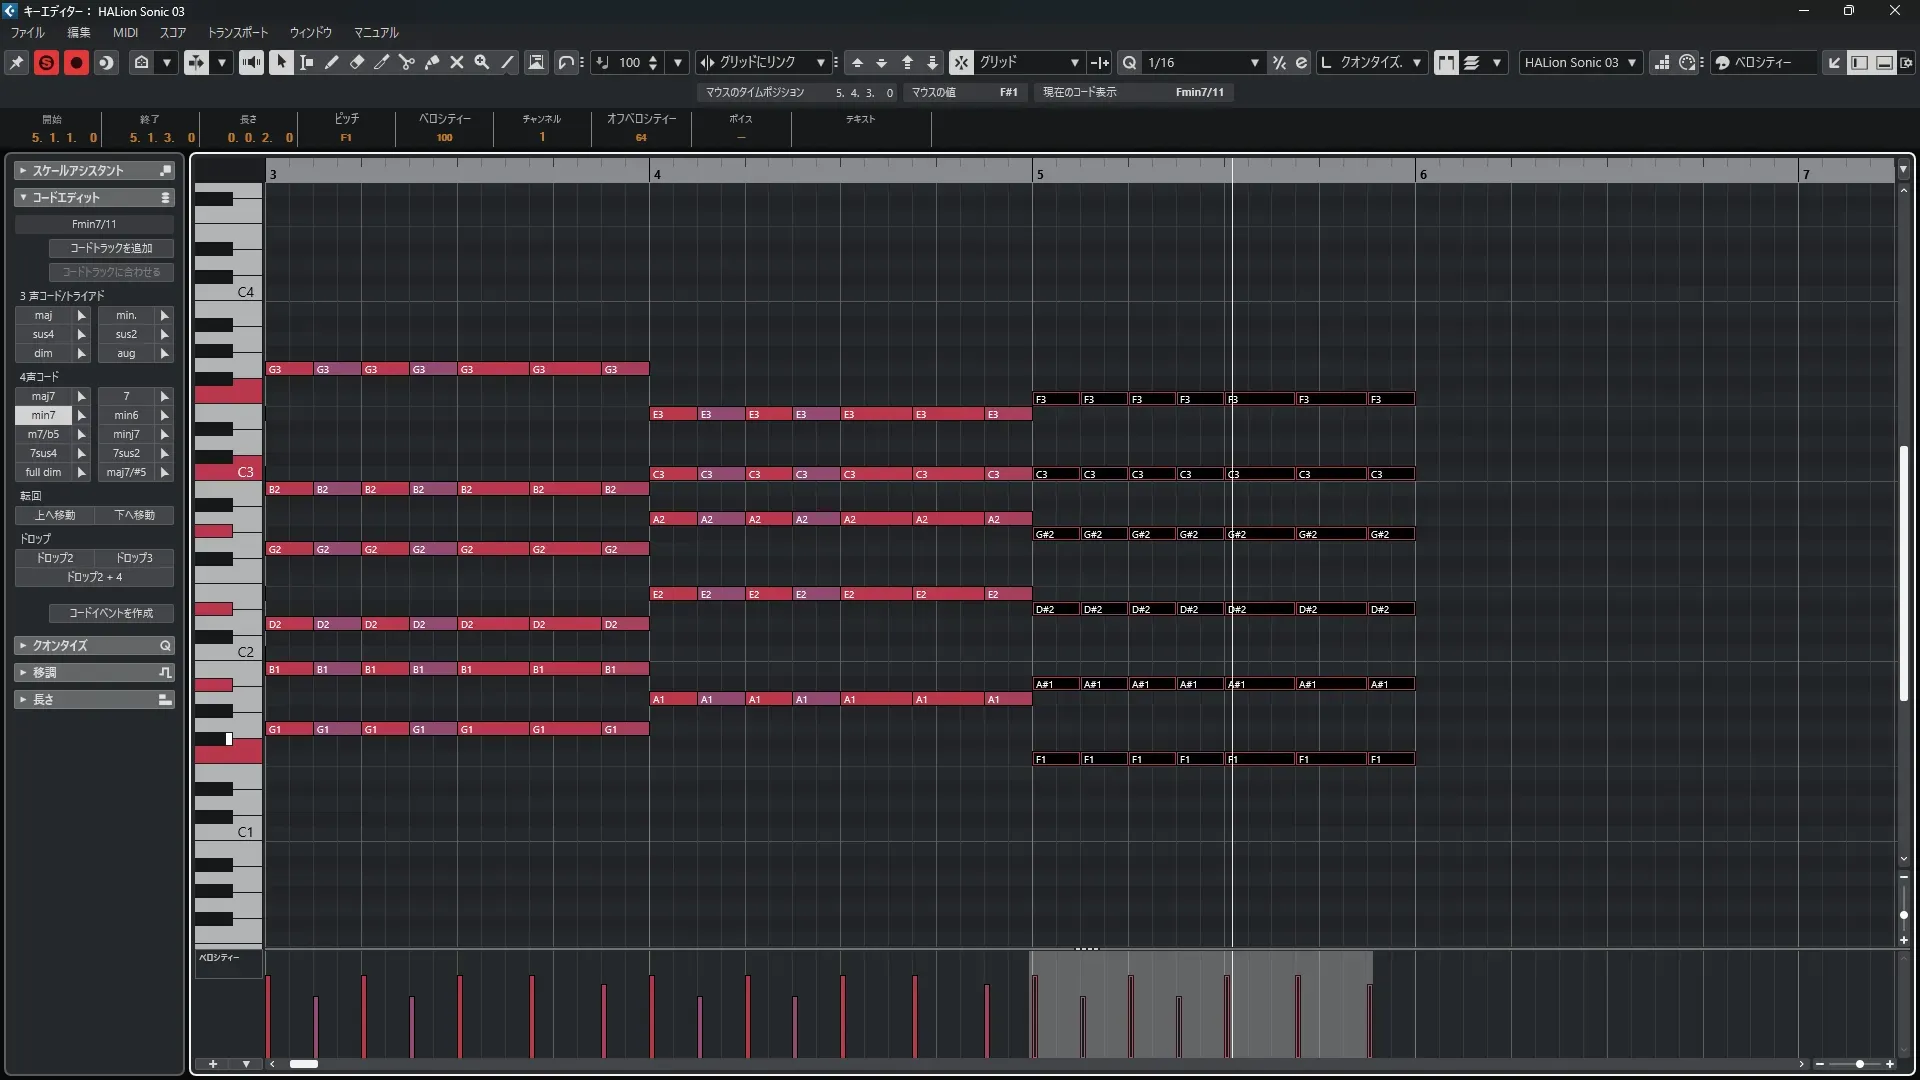The image size is (1920, 1080).
Task: Select the Draw pencil tool
Action: tap(332, 62)
